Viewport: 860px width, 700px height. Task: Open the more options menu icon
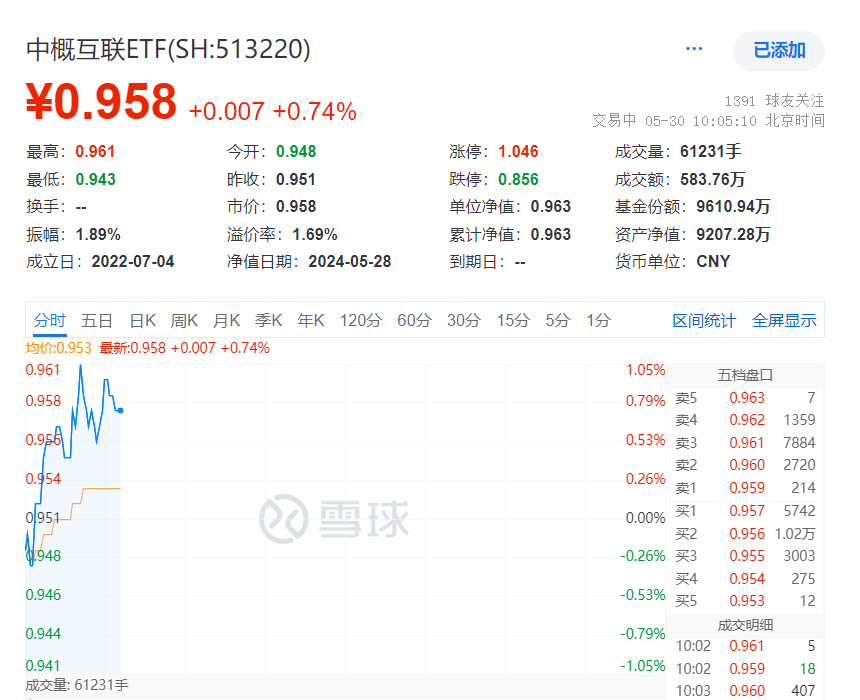pyautogui.click(x=694, y=49)
